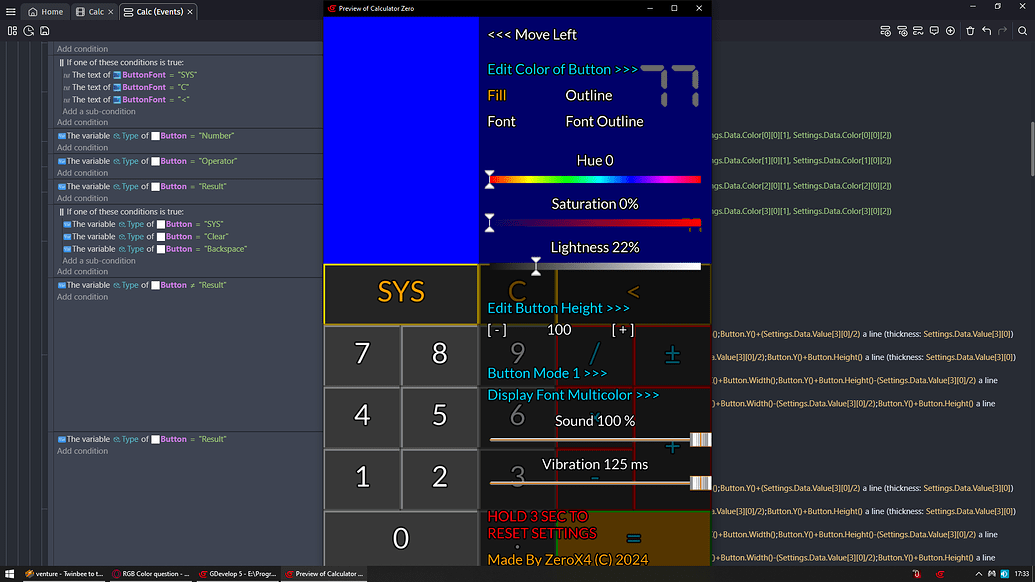The image size is (1035, 582).
Task: Click the add new event icon
Action: (886, 31)
